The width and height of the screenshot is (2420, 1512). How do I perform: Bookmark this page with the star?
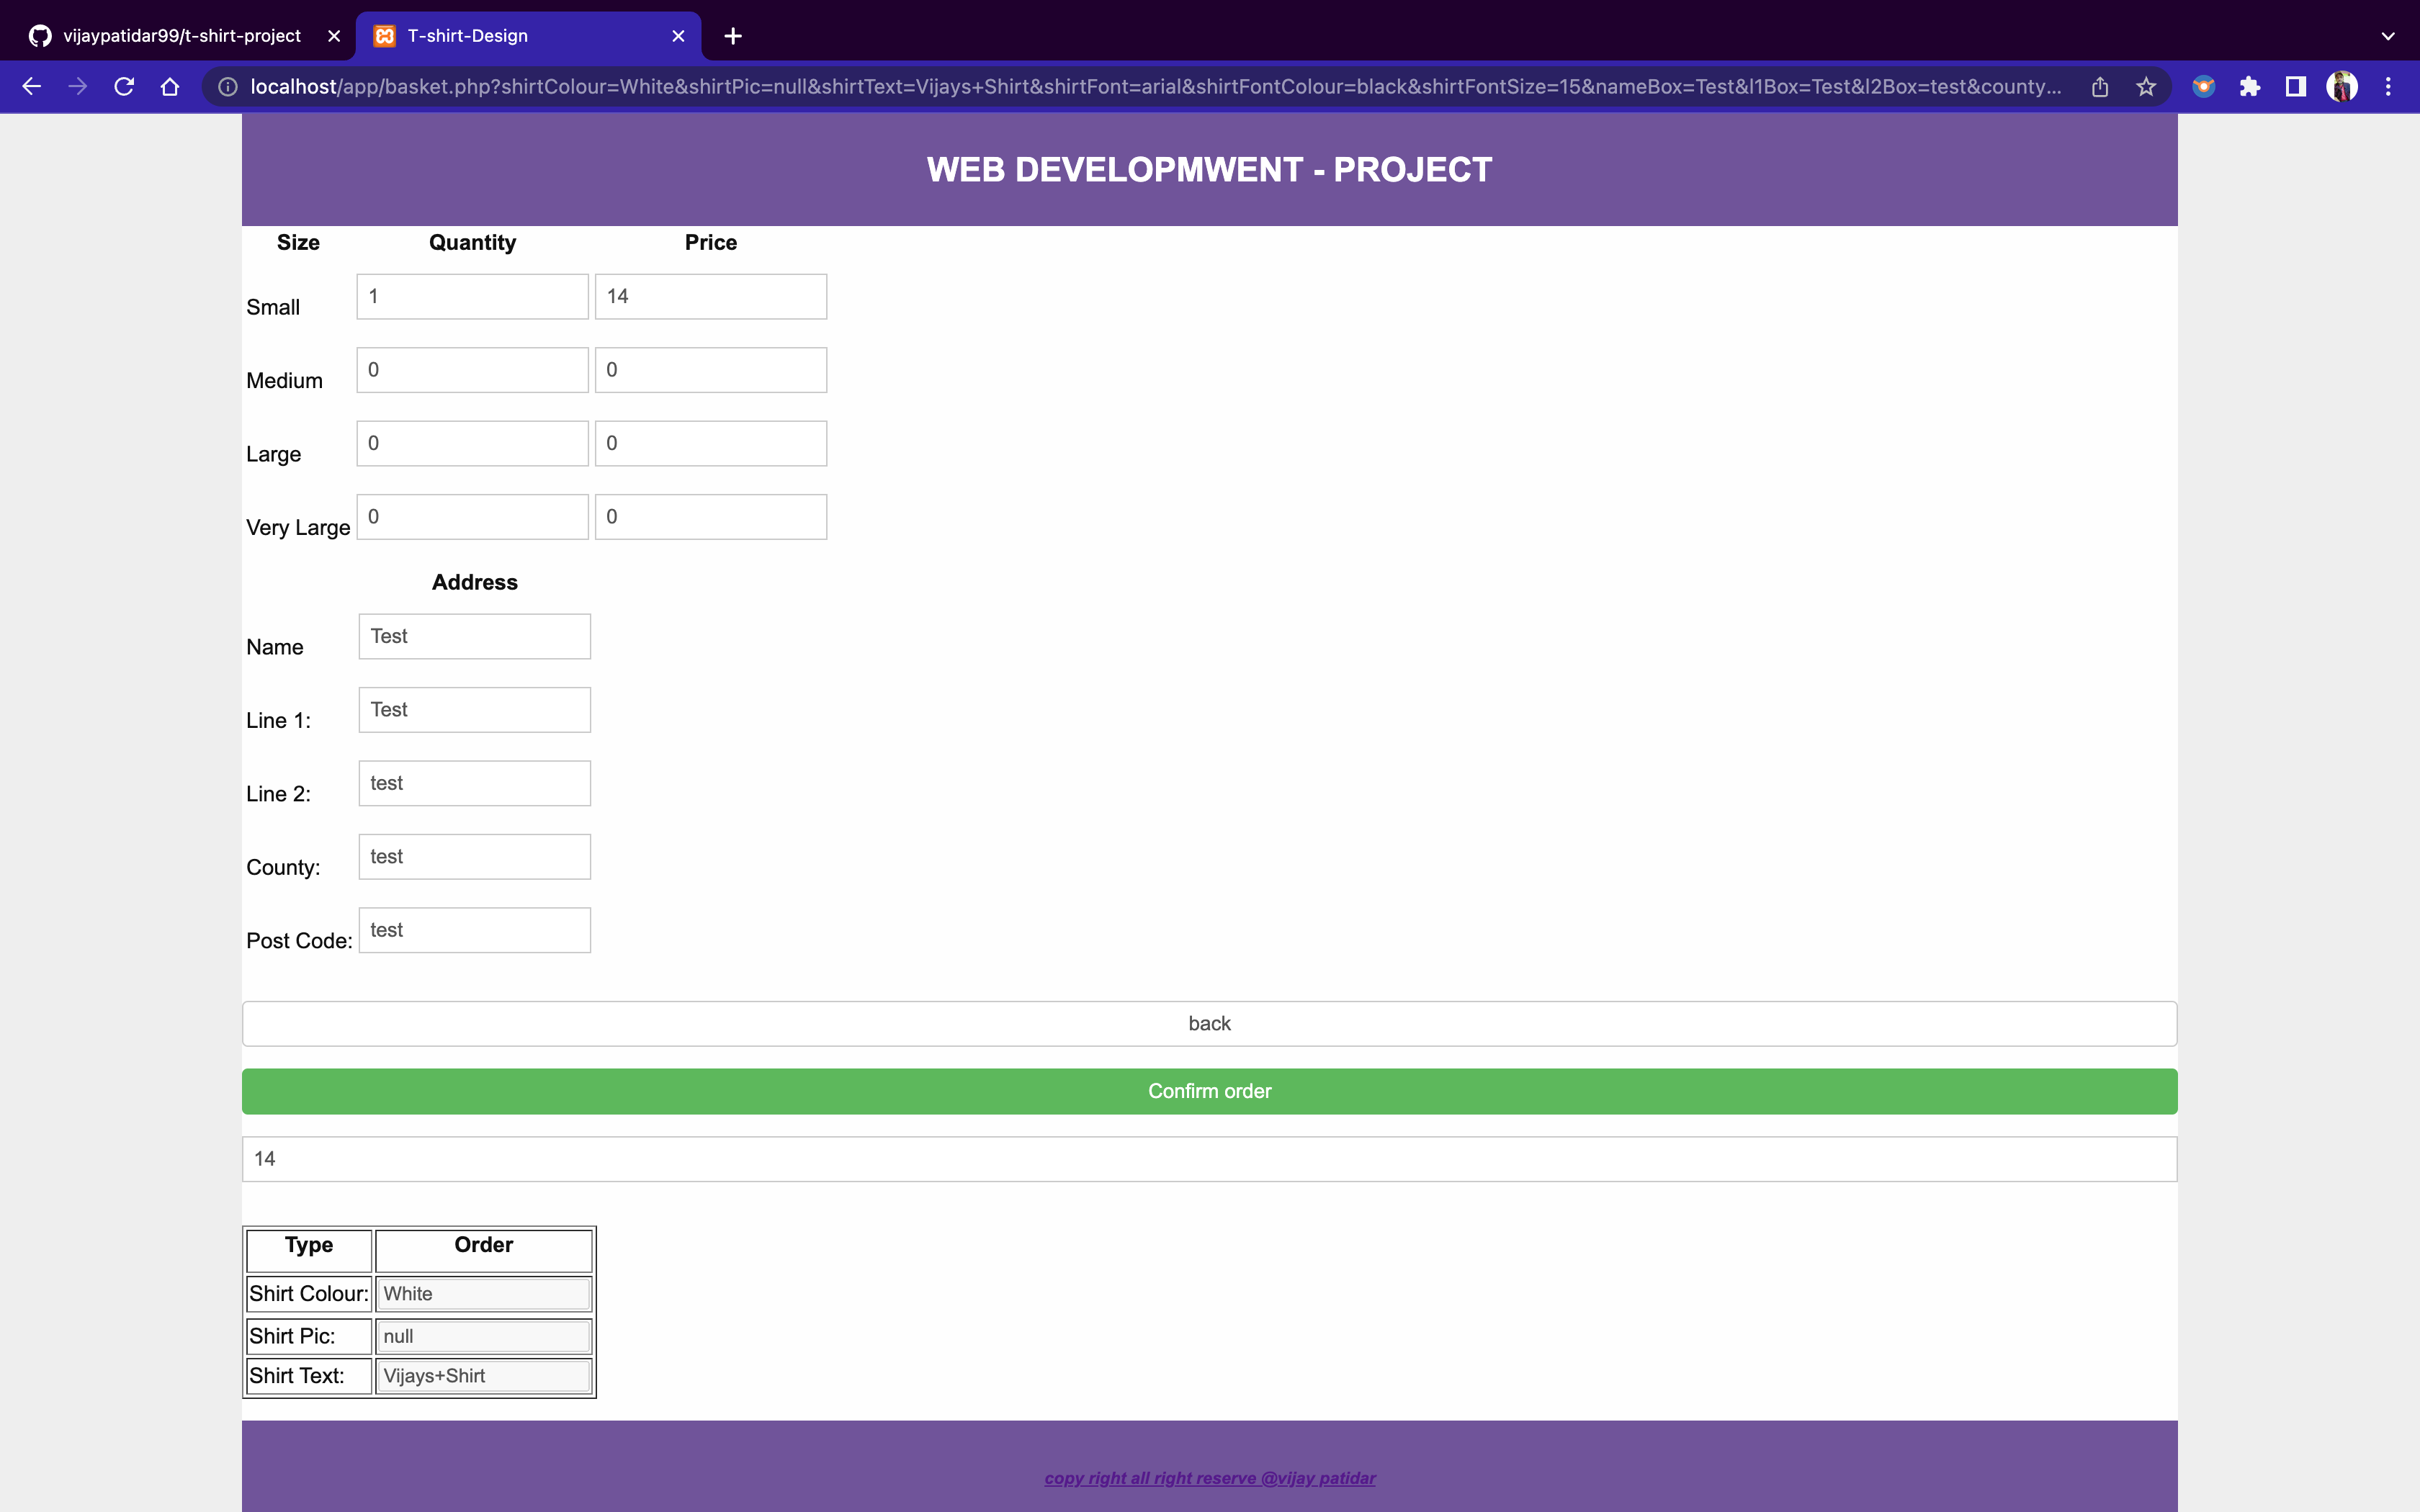[x=2146, y=86]
